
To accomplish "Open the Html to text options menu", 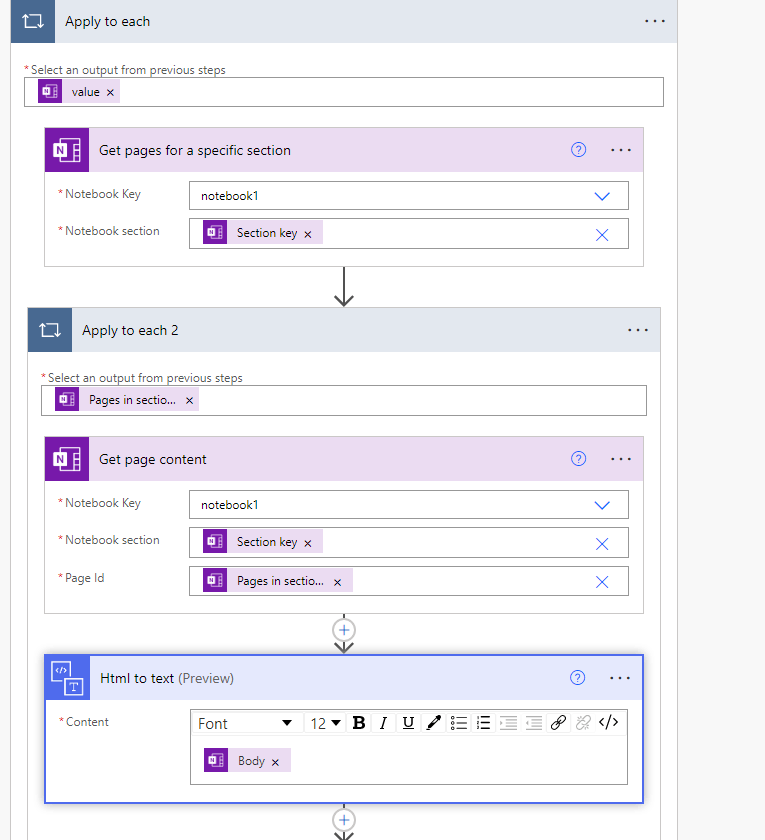I will point(620,678).
